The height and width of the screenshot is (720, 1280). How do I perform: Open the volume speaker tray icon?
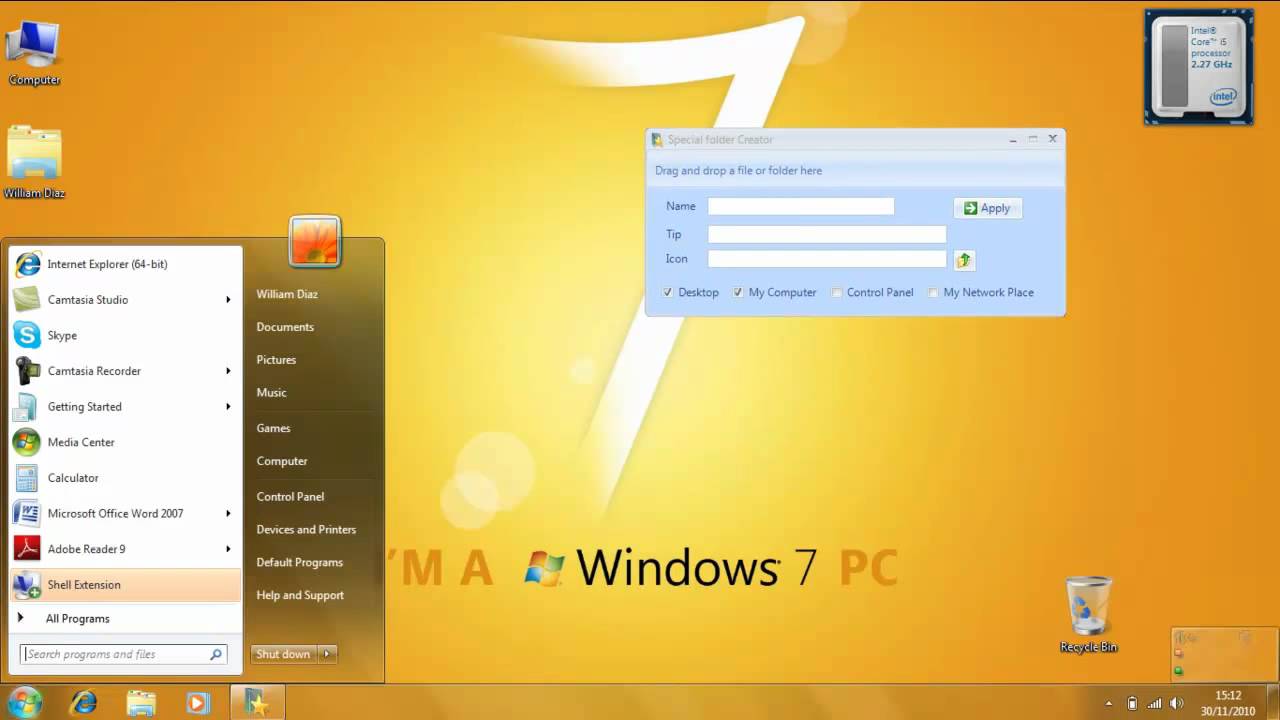[1177, 703]
